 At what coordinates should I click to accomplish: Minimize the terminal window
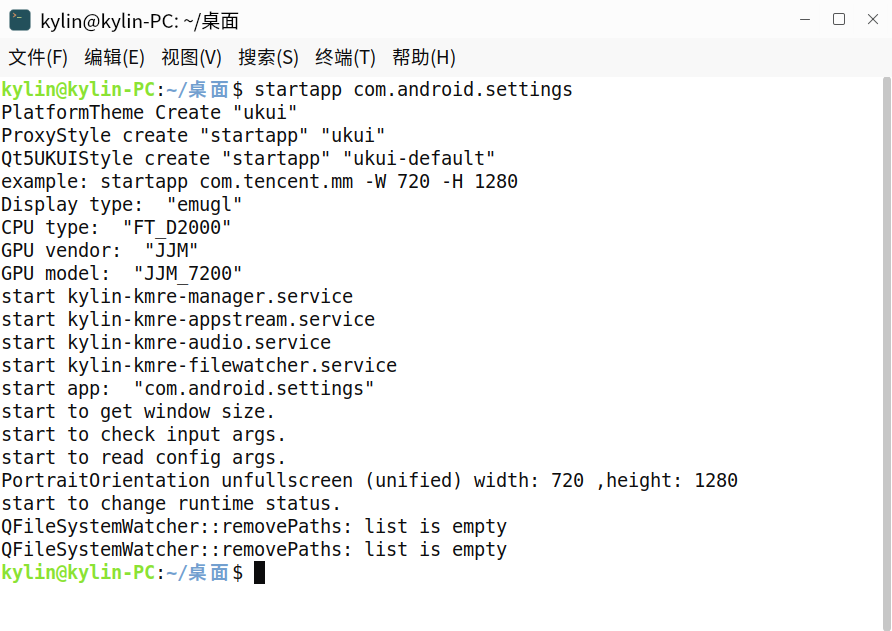(805, 19)
